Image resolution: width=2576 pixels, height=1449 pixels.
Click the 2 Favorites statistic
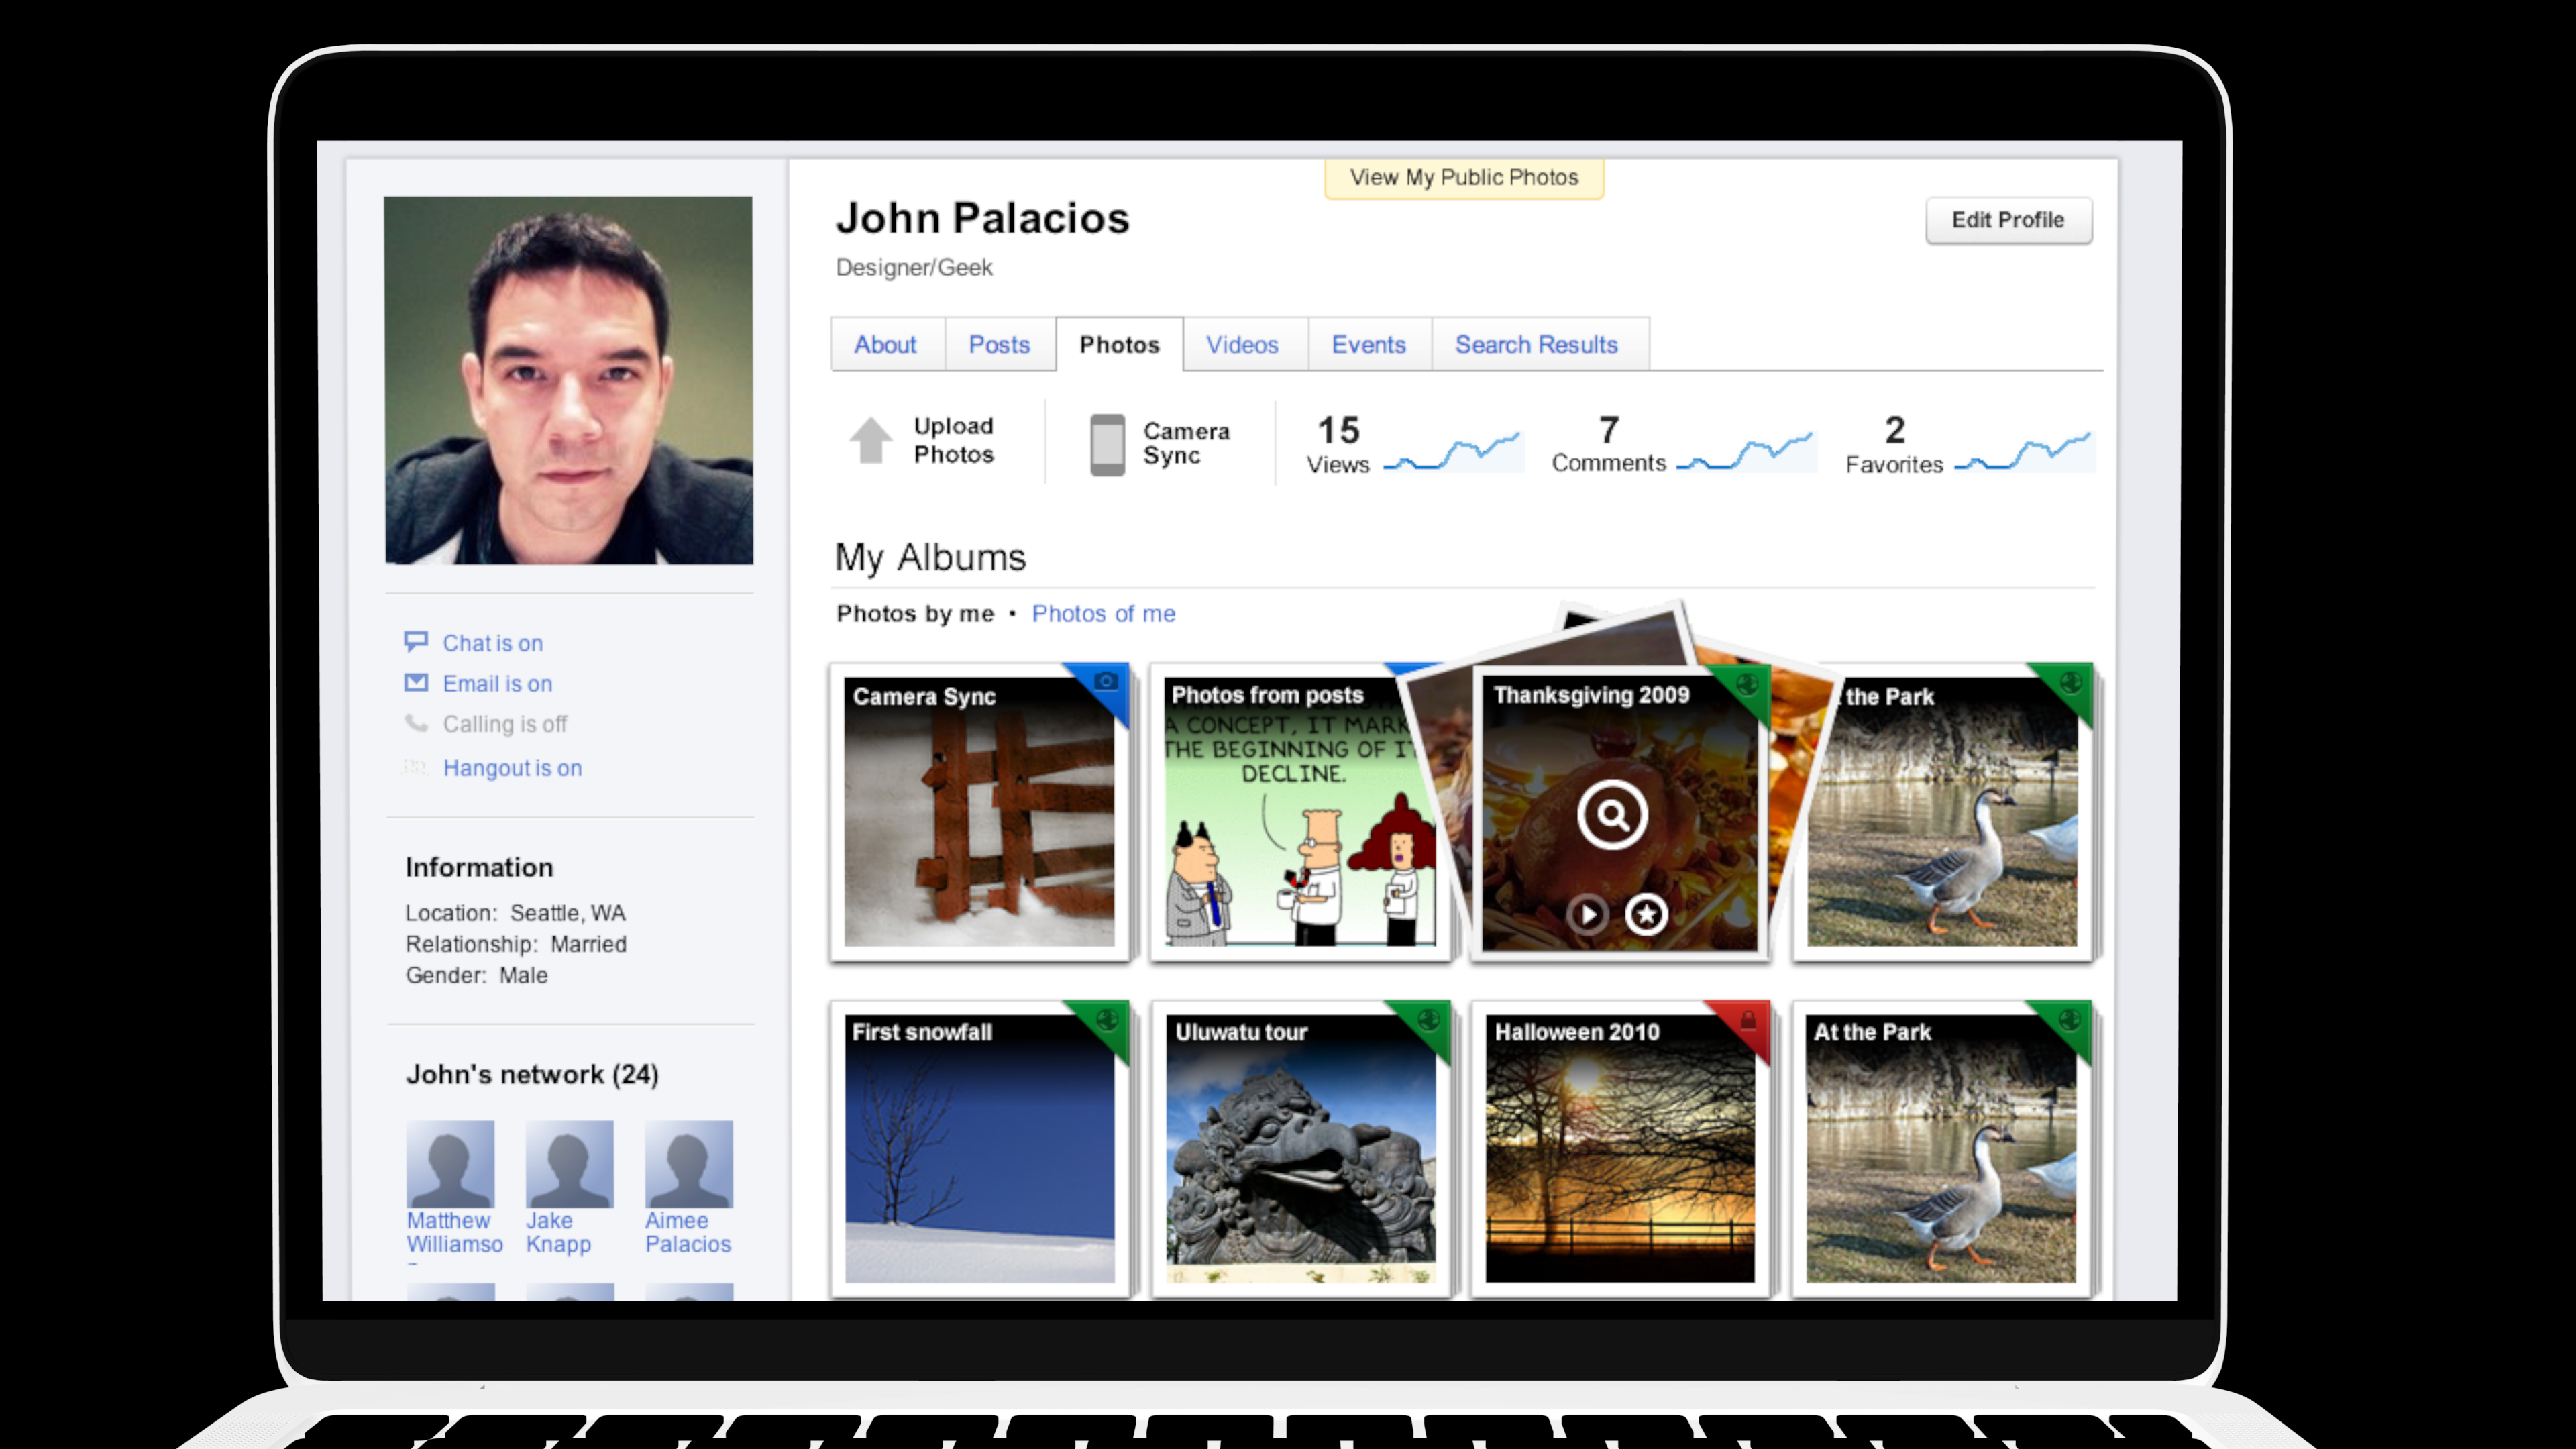1894,444
